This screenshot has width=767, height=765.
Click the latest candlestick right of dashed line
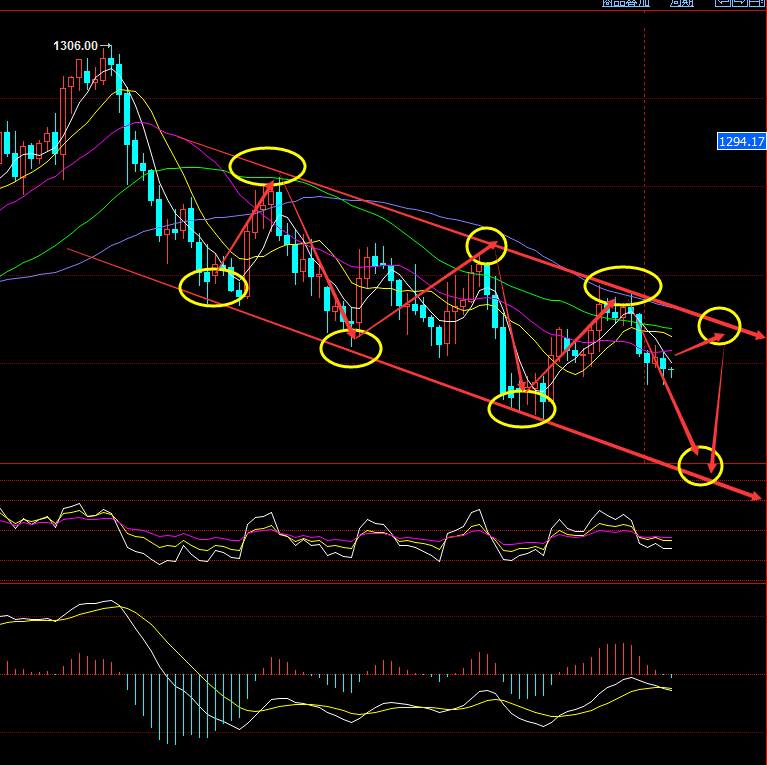click(671, 371)
